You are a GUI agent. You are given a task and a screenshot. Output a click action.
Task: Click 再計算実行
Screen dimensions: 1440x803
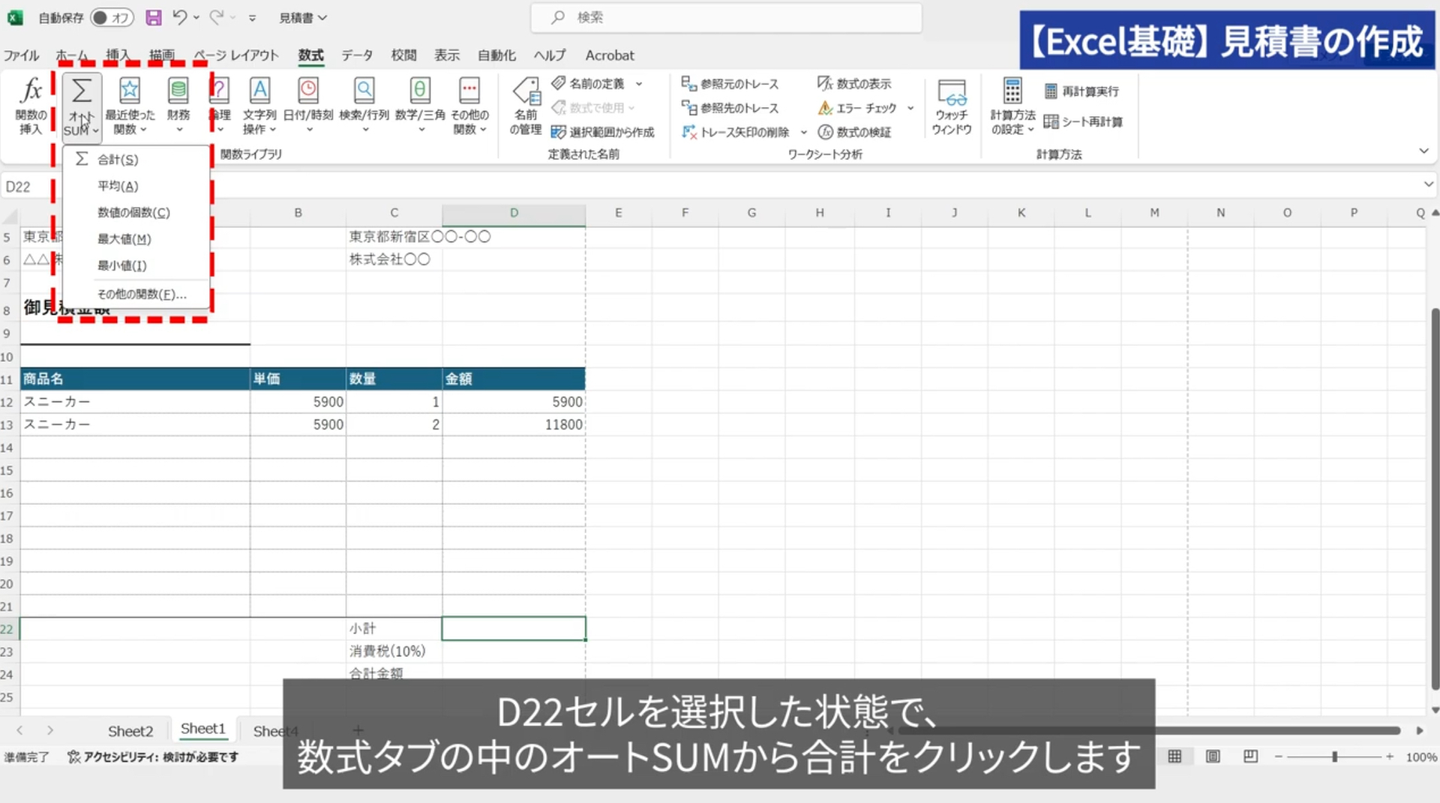(x=1081, y=91)
